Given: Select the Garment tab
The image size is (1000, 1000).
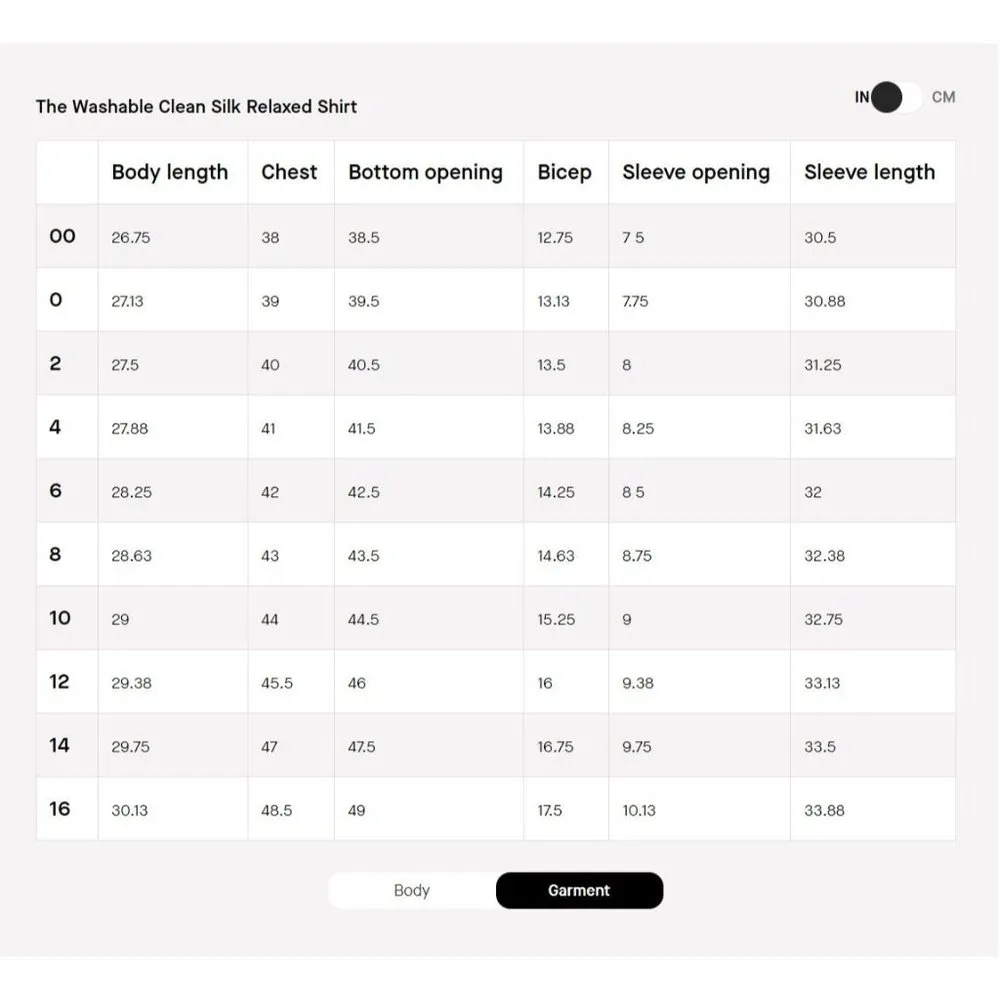Looking at the screenshot, I should [x=579, y=890].
